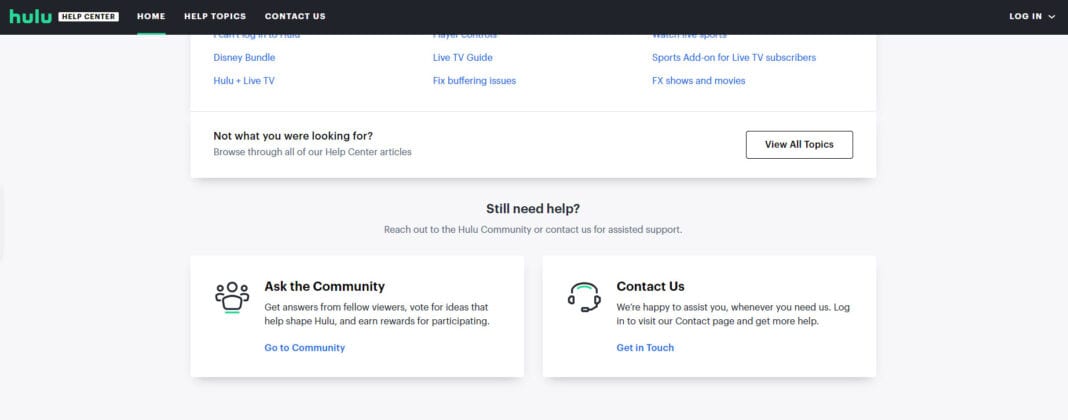Click the Still need help? heading
Screen dimensions: 1068x420
pos(533,209)
